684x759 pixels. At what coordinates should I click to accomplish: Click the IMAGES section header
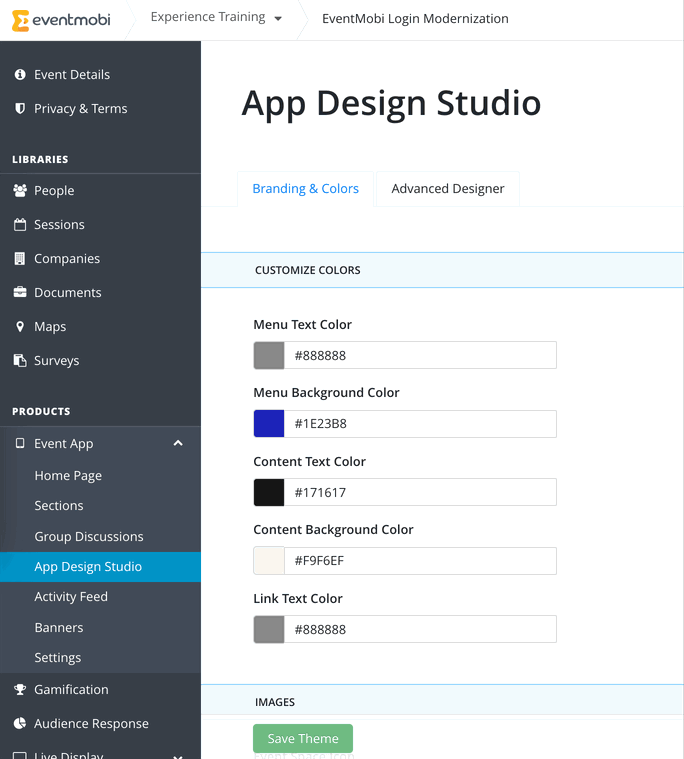pyautogui.click(x=442, y=700)
